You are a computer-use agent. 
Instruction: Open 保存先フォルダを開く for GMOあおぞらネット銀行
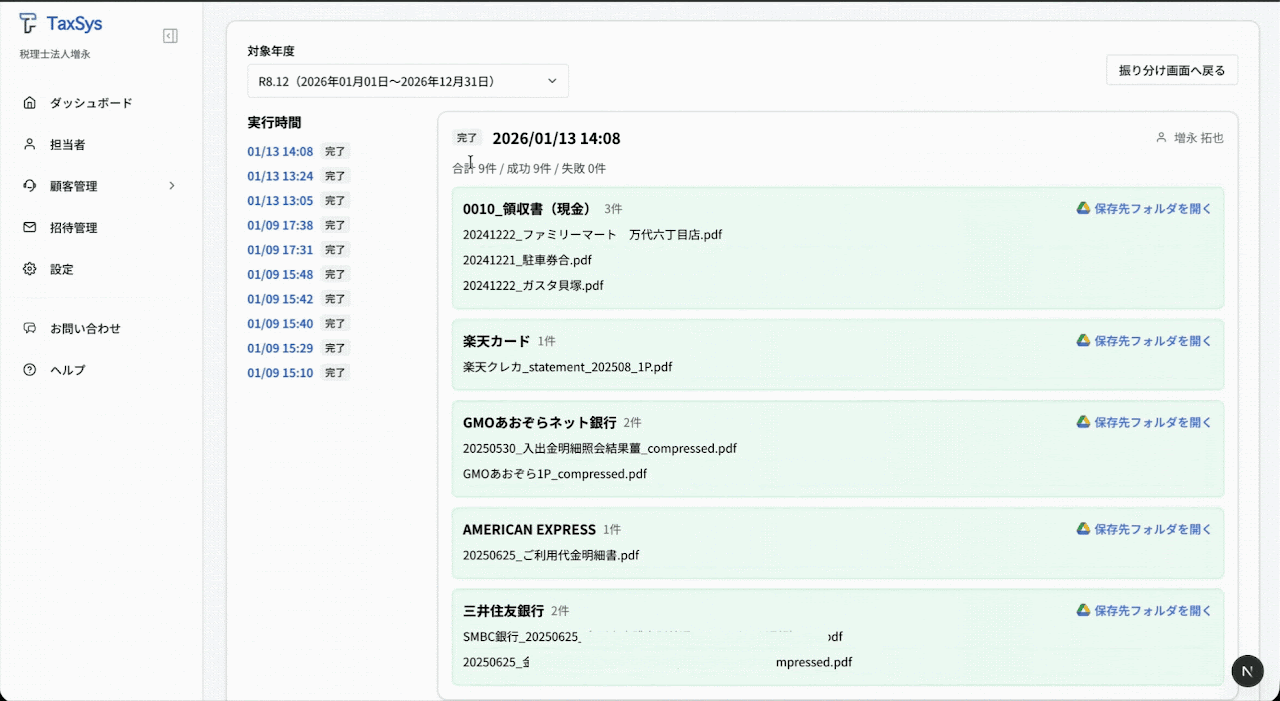point(1153,422)
